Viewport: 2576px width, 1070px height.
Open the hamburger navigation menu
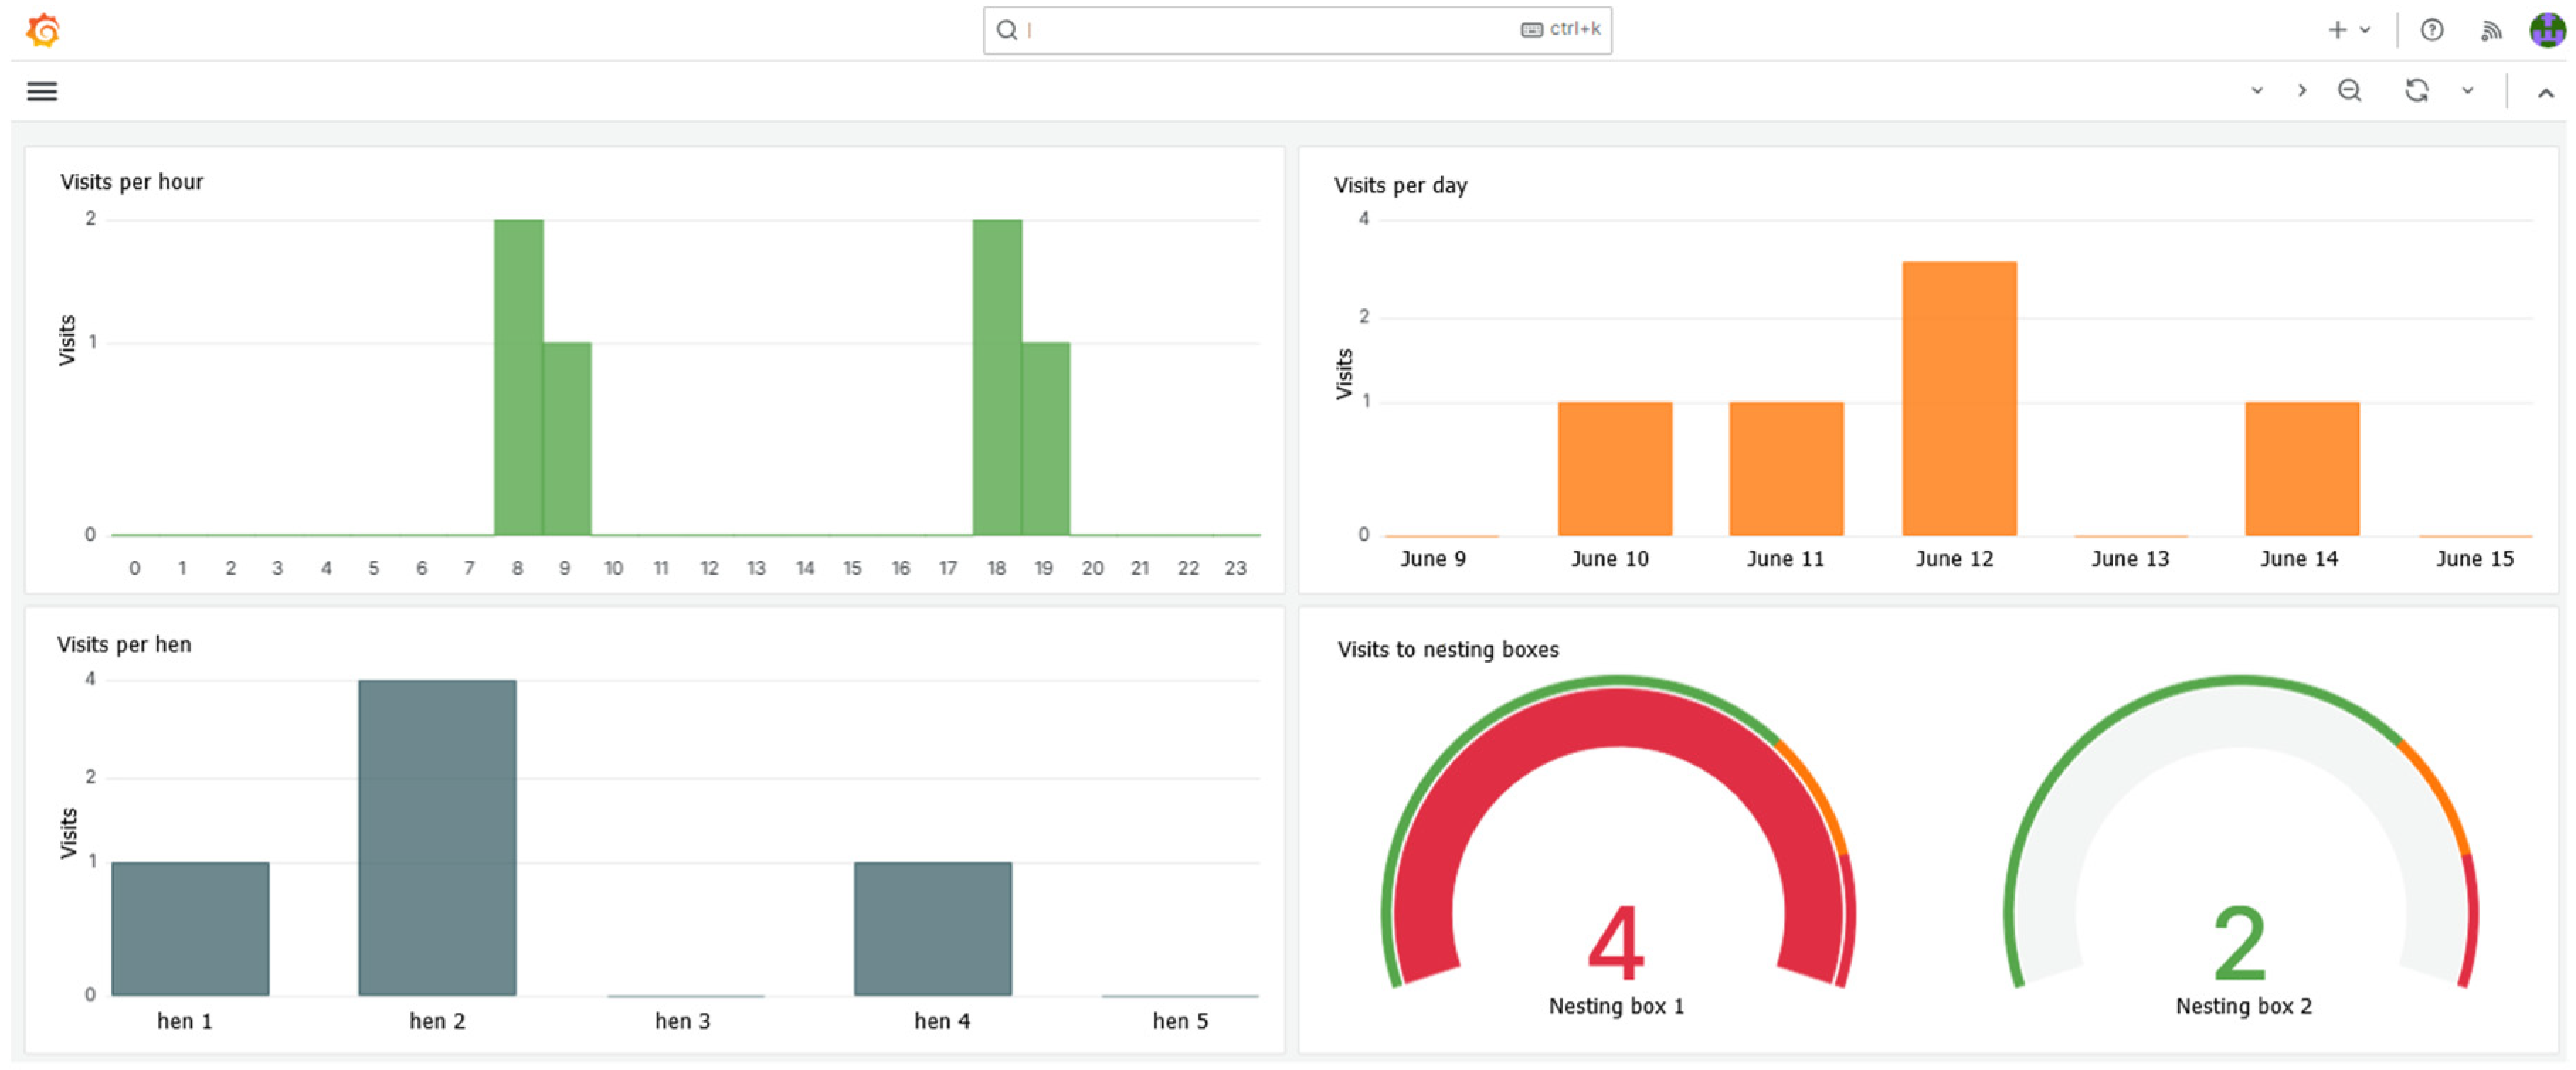point(42,91)
